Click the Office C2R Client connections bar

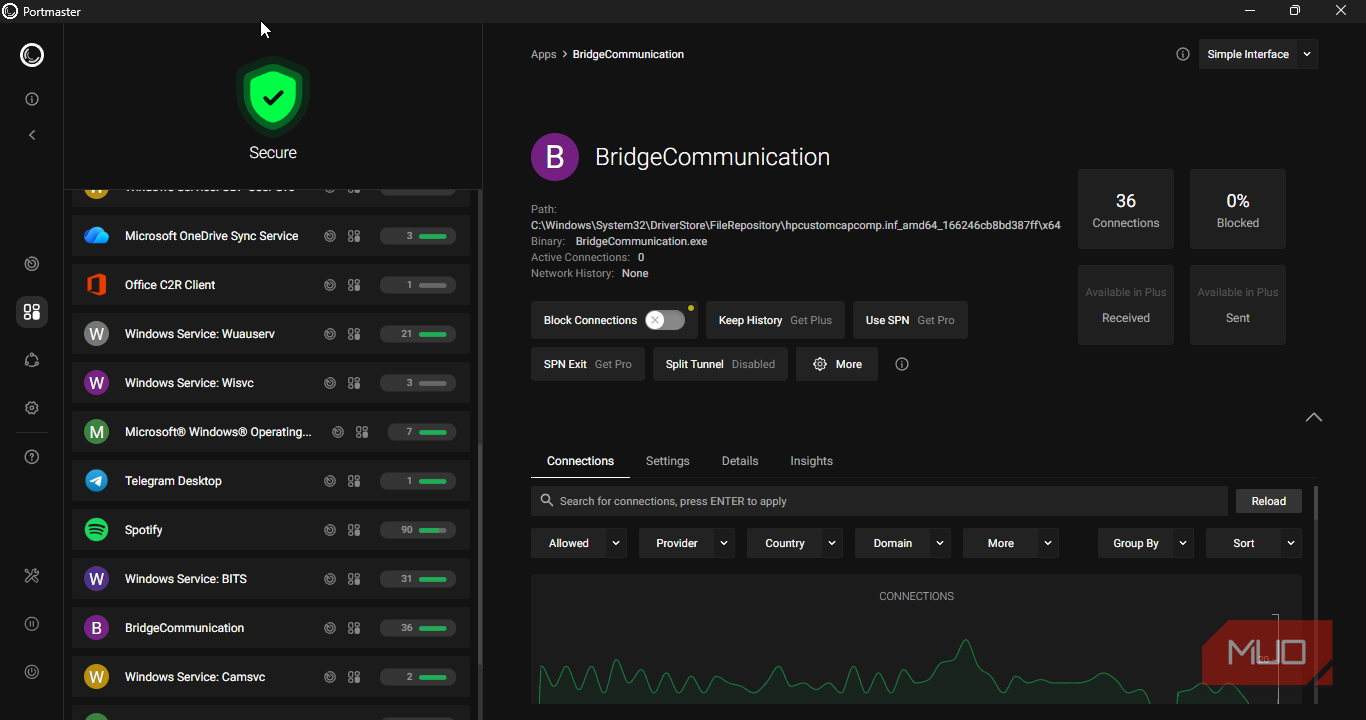418,285
